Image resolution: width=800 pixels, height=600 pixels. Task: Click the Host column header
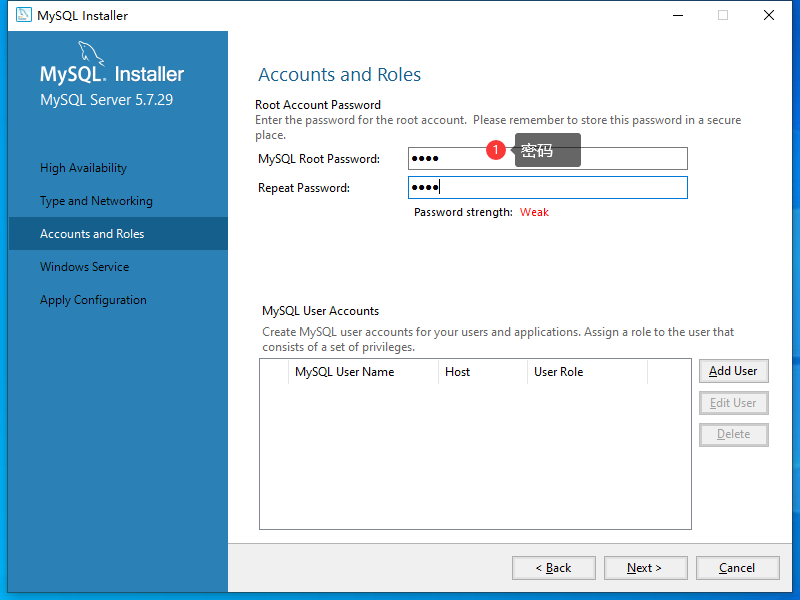point(483,372)
